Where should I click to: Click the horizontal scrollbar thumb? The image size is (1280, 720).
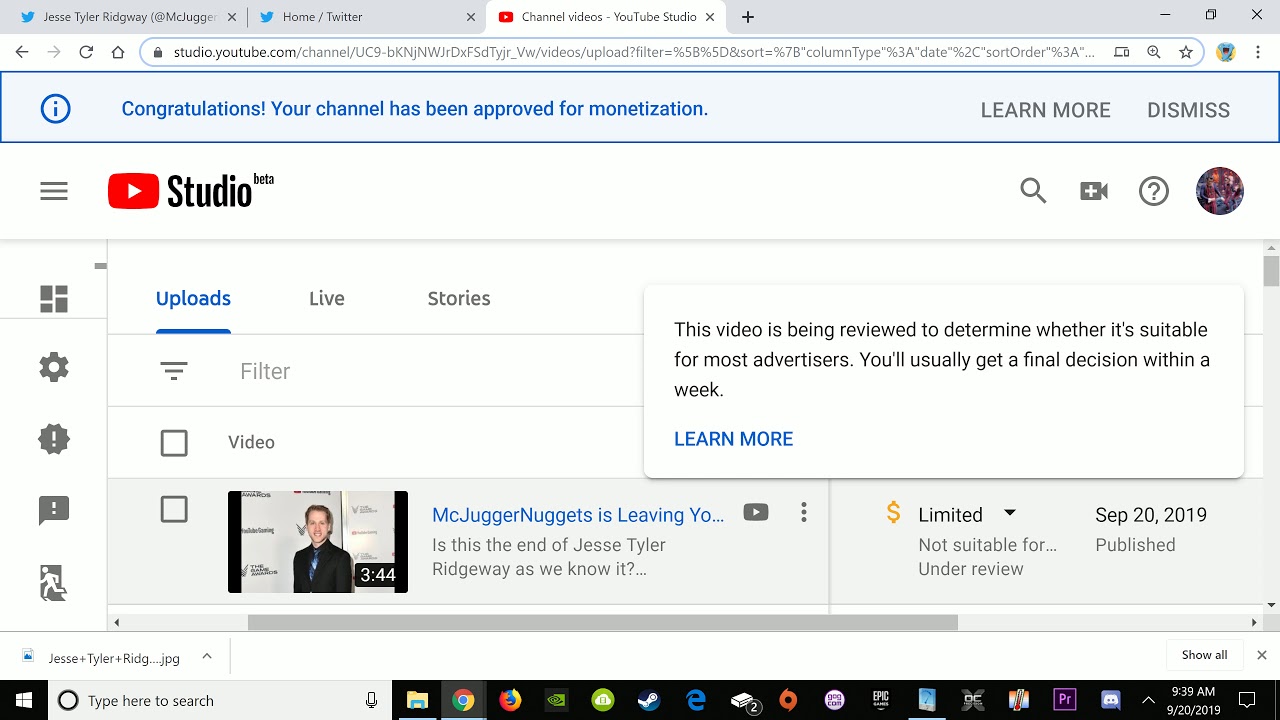[x=603, y=622]
